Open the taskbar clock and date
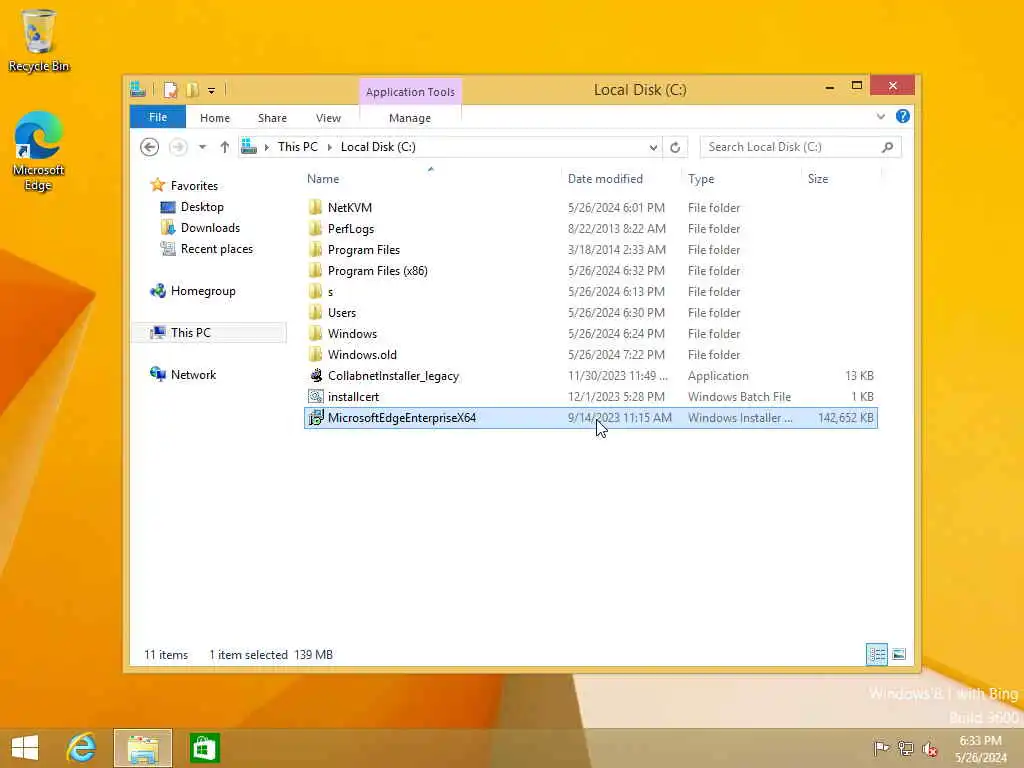 [981, 749]
